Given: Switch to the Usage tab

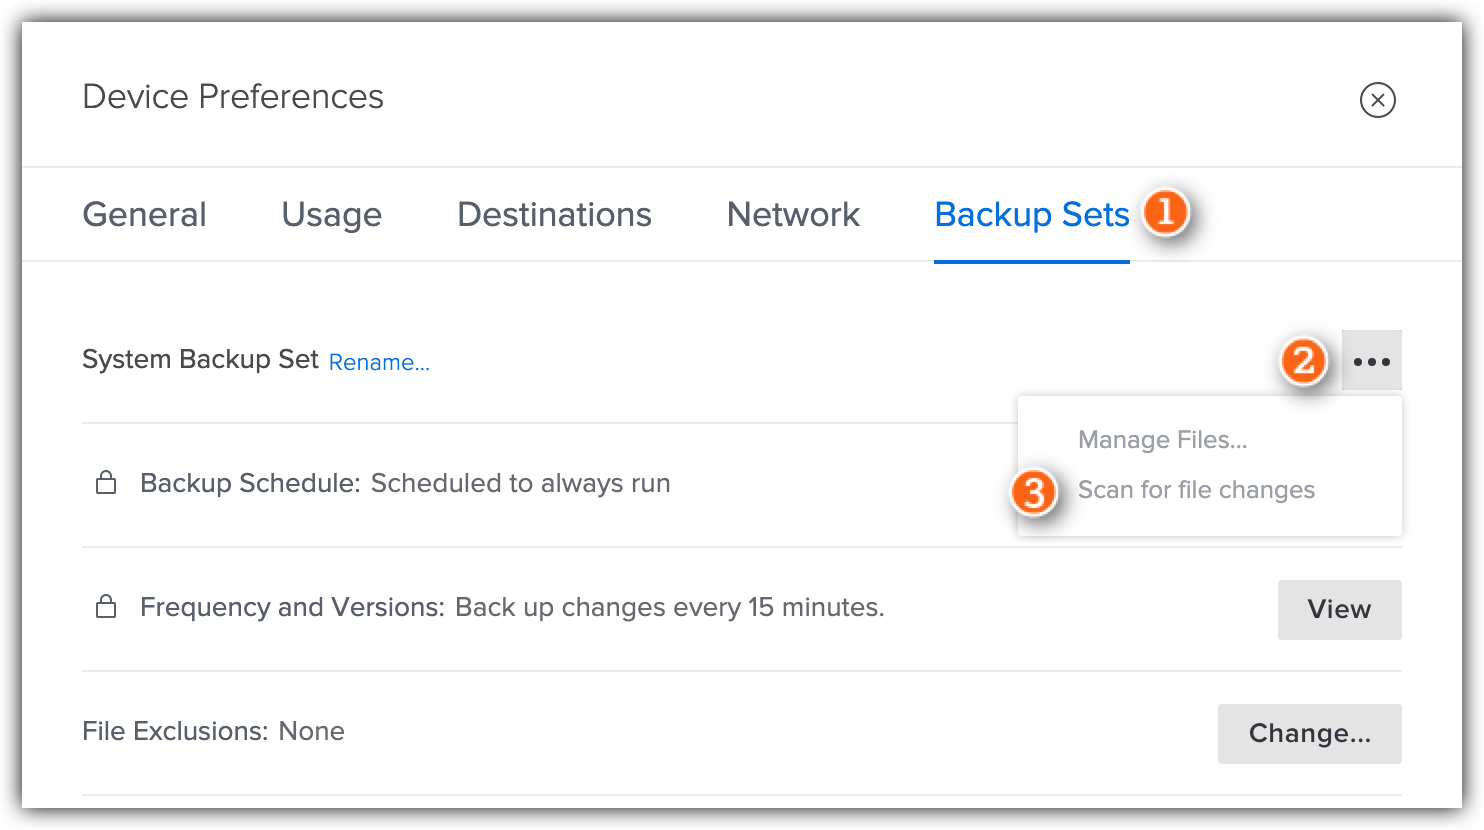Looking at the screenshot, I should (331, 214).
